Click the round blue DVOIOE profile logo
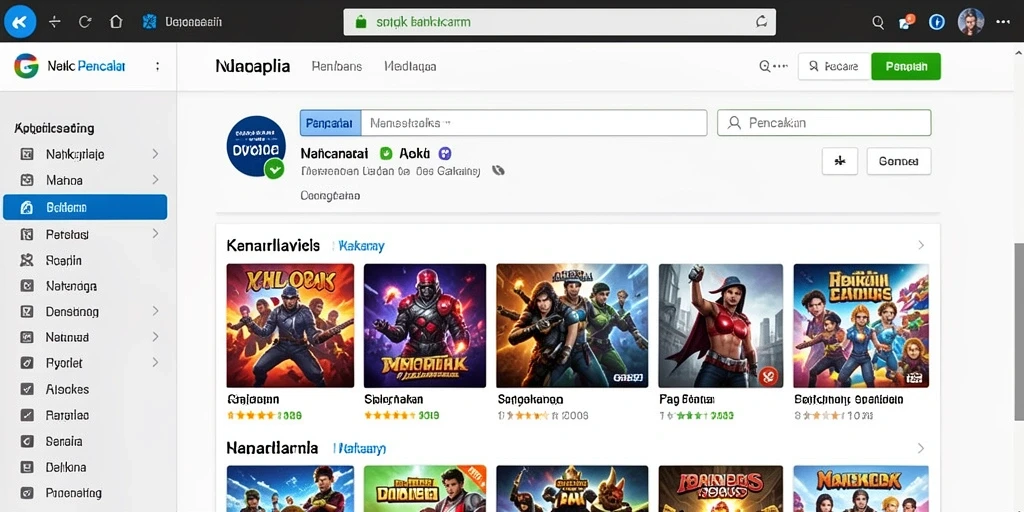Viewport: 1024px width, 512px height. (256, 146)
